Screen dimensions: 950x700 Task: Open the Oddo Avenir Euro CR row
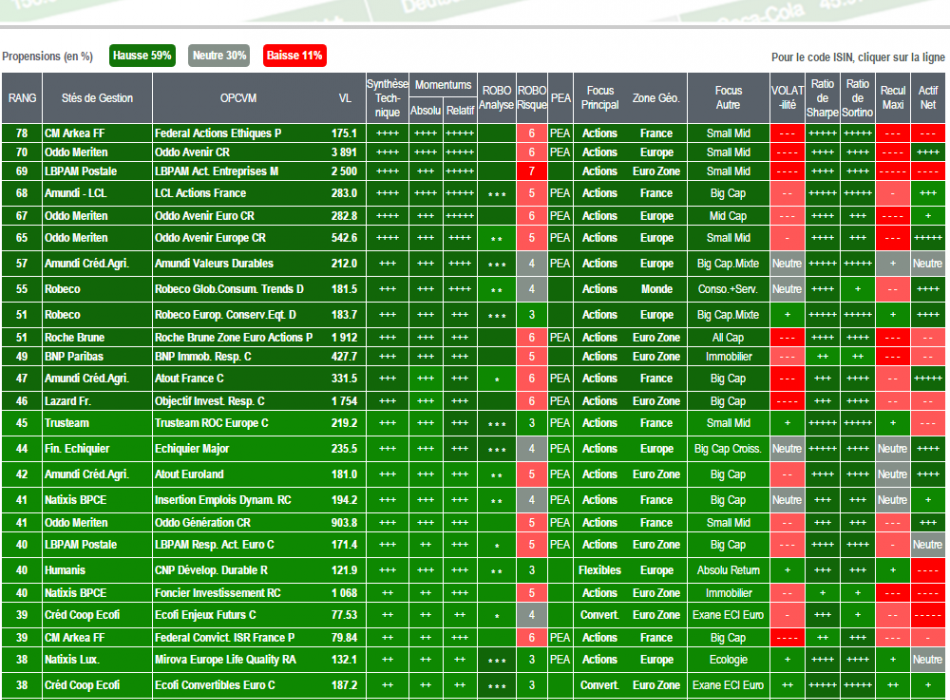click(473, 216)
